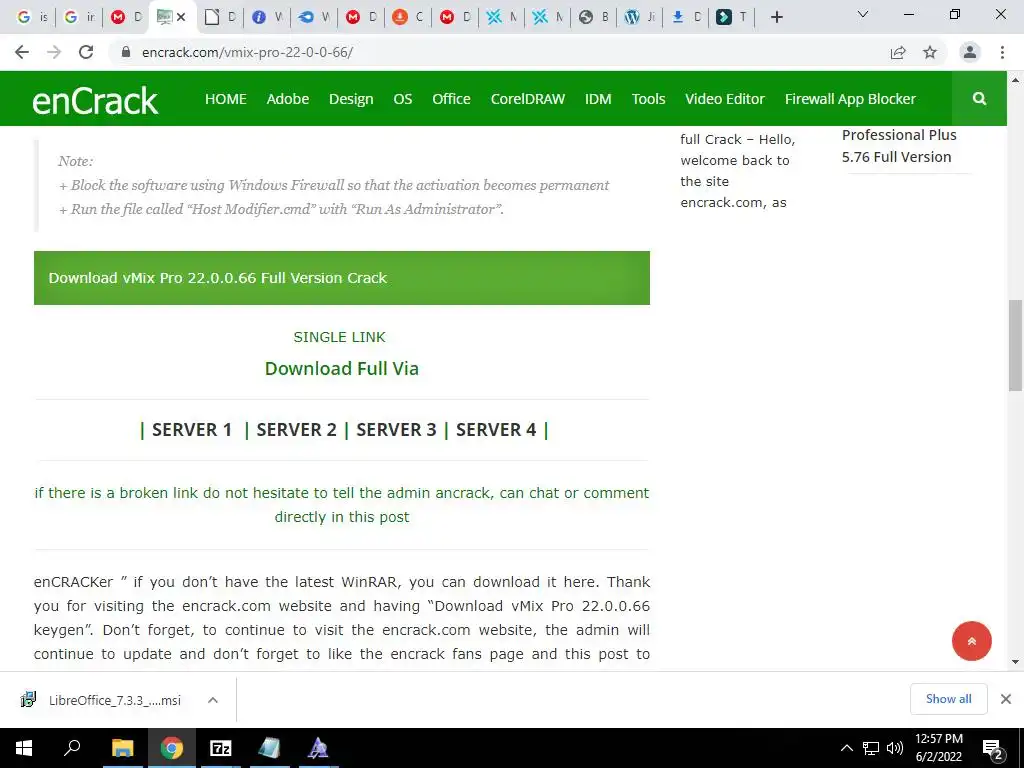Image resolution: width=1024 pixels, height=768 pixels.
Task: Click the SERVER 2 download link
Action: click(x=296, y=430)
